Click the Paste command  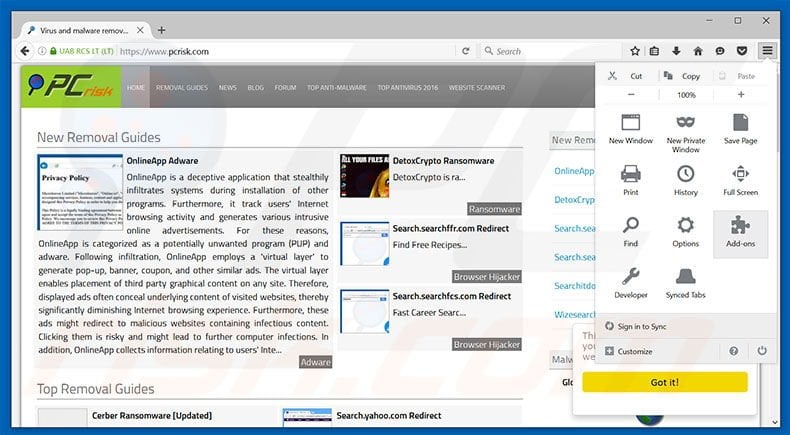[738, 76]
